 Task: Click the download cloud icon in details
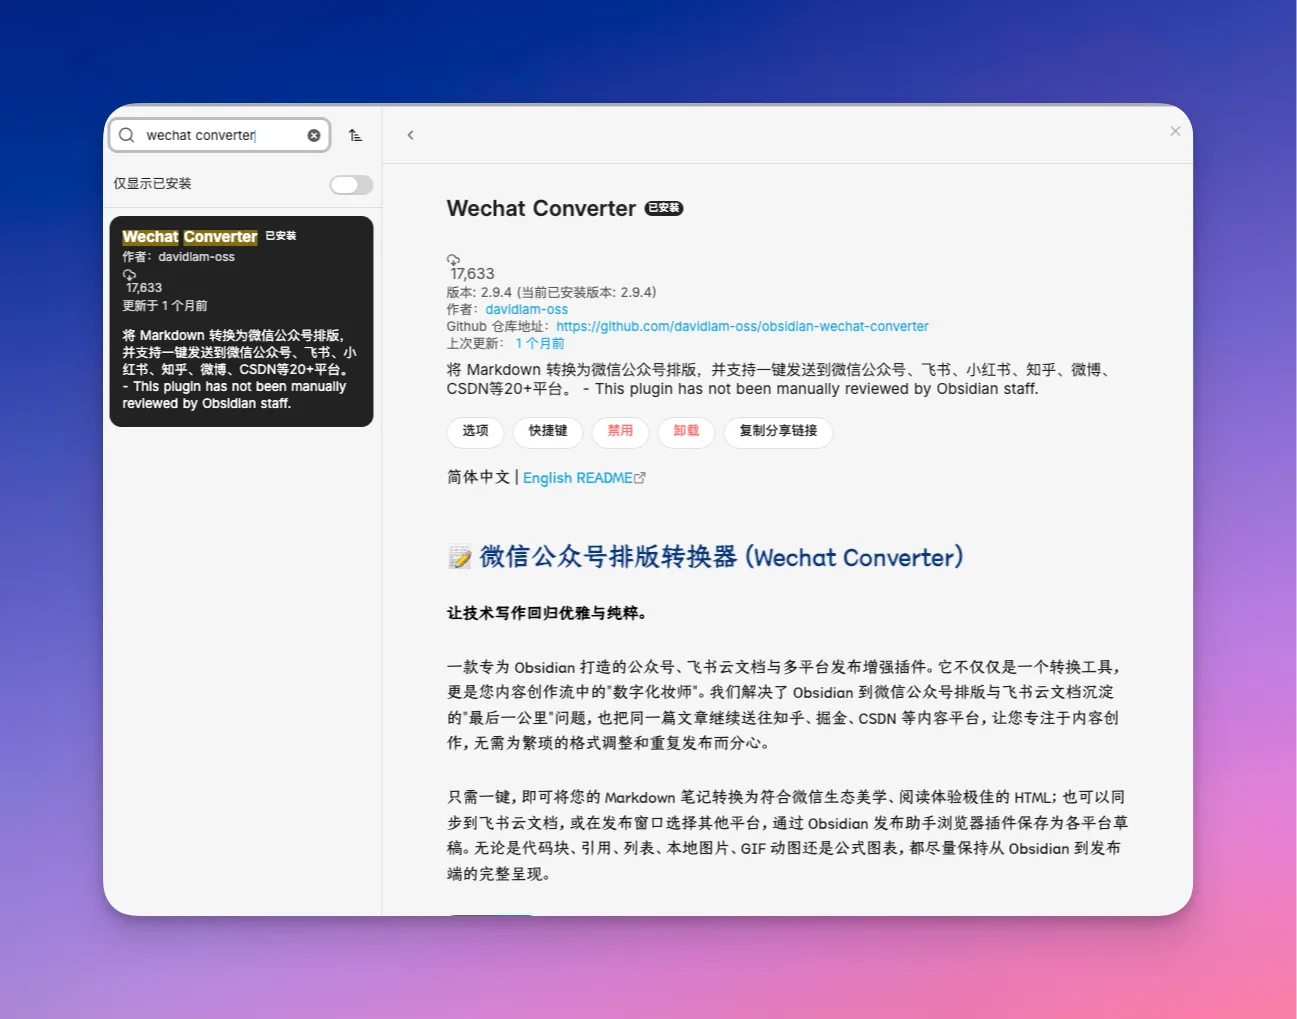pos(453,259)
